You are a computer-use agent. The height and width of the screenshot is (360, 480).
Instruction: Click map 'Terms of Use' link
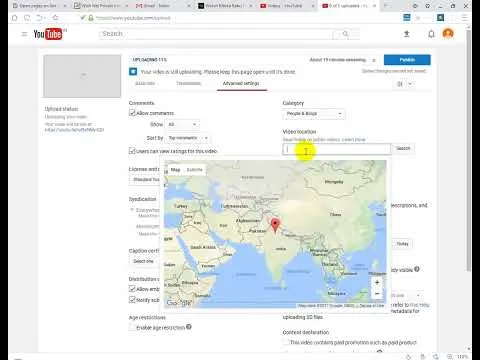372,306
